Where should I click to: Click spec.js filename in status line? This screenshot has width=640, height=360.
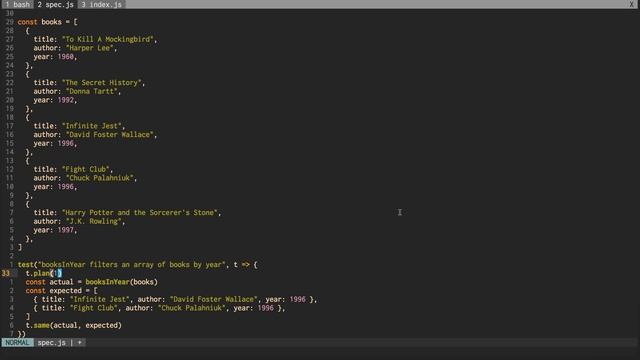[x=51, y=342]
